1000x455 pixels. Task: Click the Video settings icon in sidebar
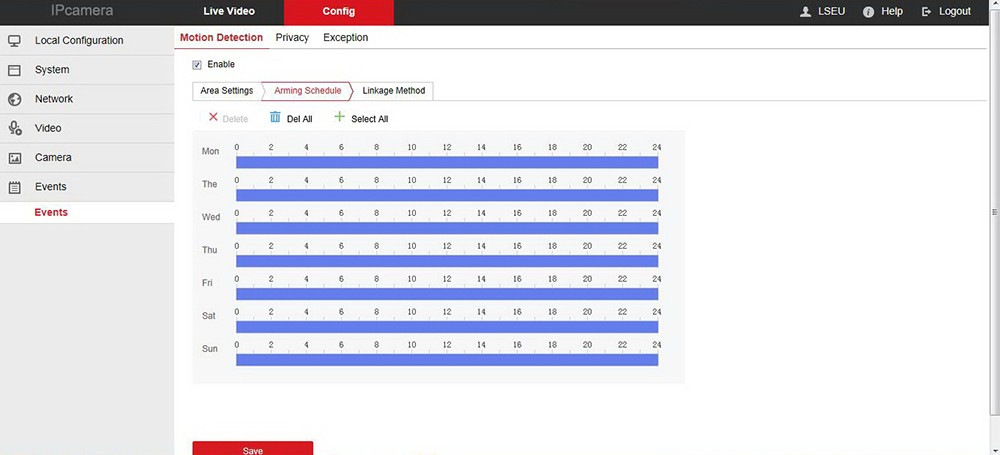pyautogui.click(x=15, y=128)
